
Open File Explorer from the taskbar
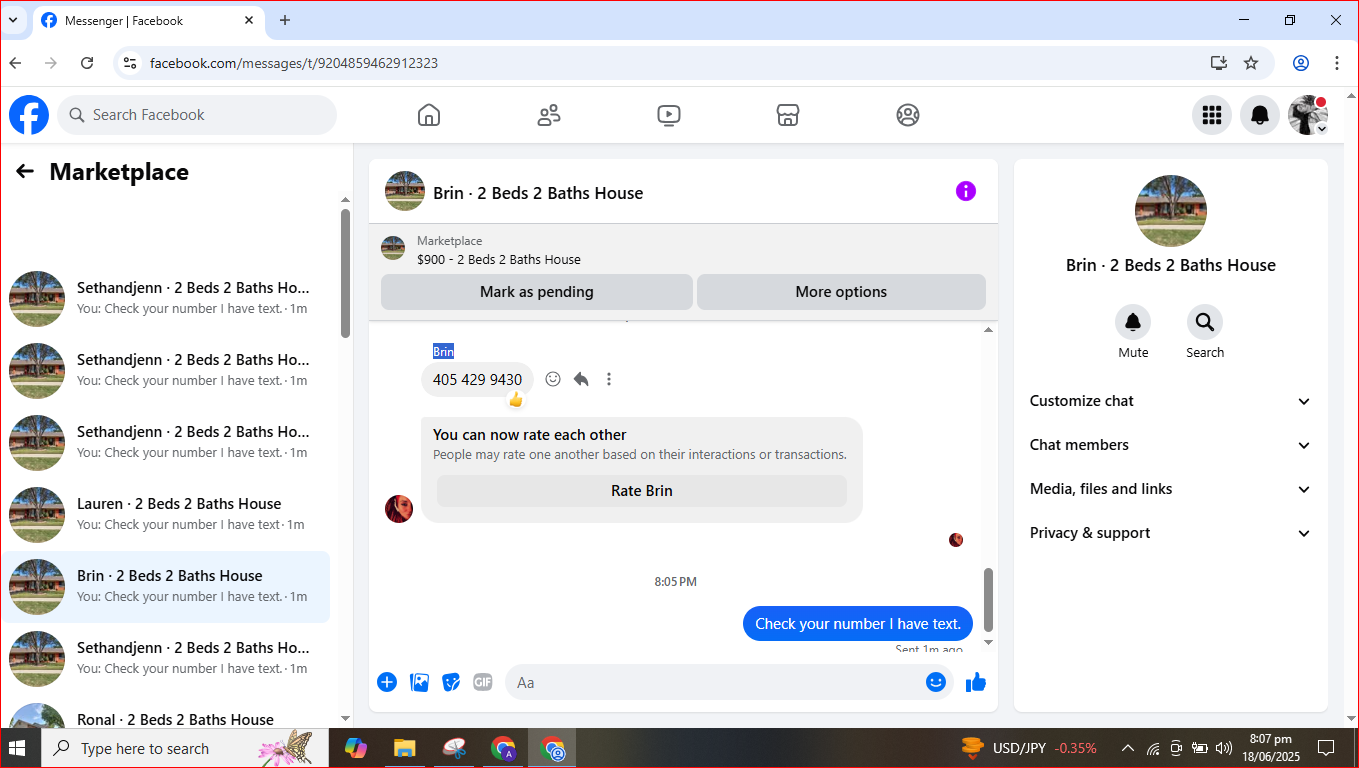pyautogui.click(x=404, y=748)
